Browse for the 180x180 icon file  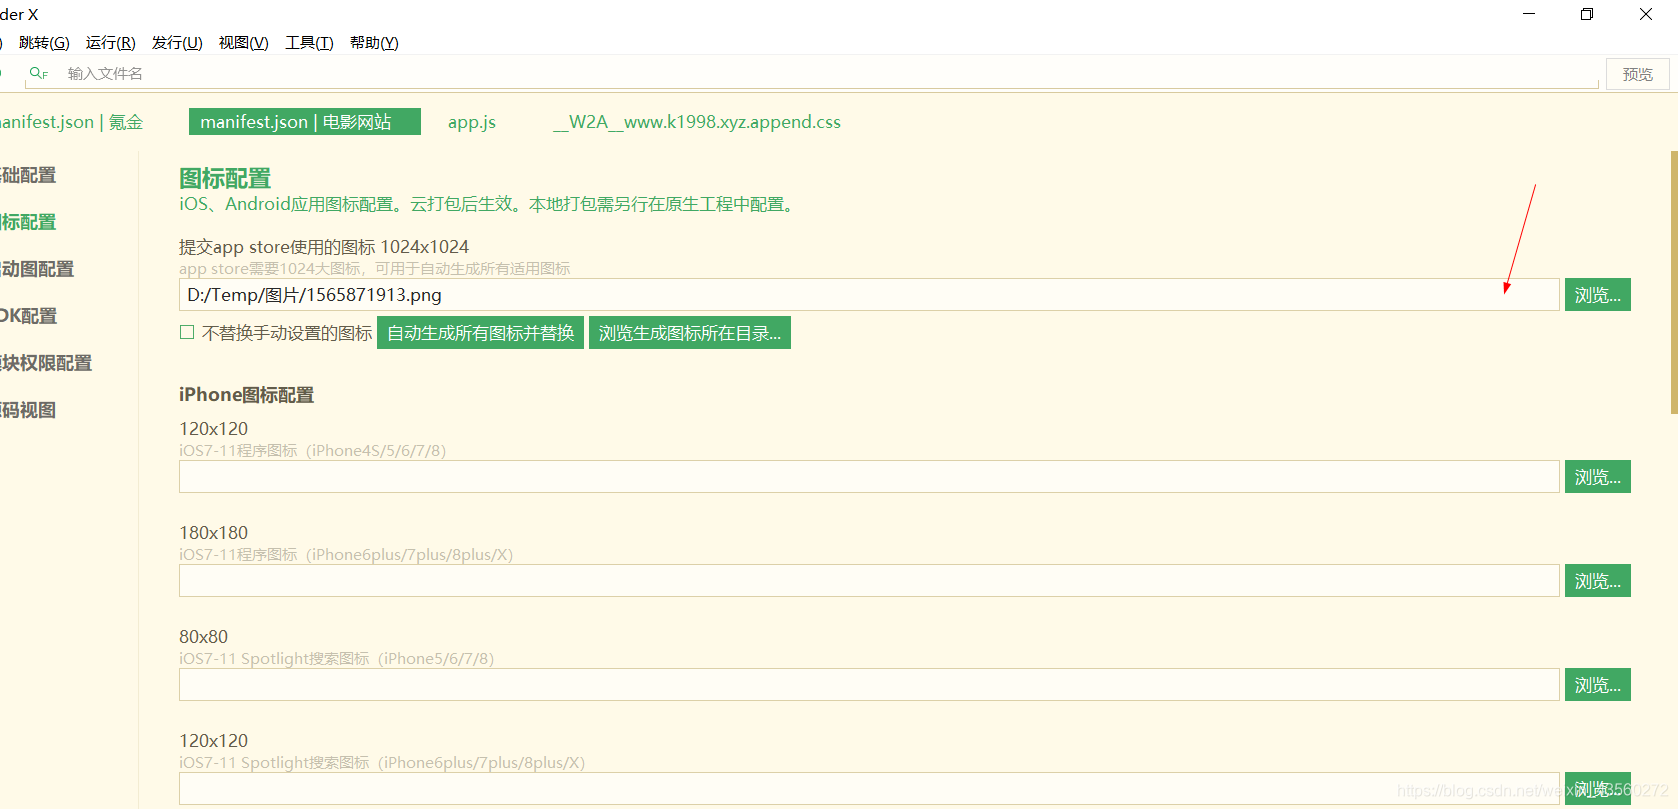click(1597, 581)
